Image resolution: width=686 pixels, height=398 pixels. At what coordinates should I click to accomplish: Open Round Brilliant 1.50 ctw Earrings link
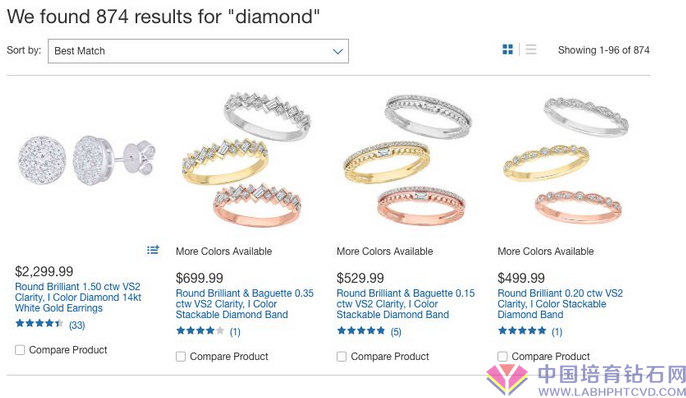coord(78,297)
